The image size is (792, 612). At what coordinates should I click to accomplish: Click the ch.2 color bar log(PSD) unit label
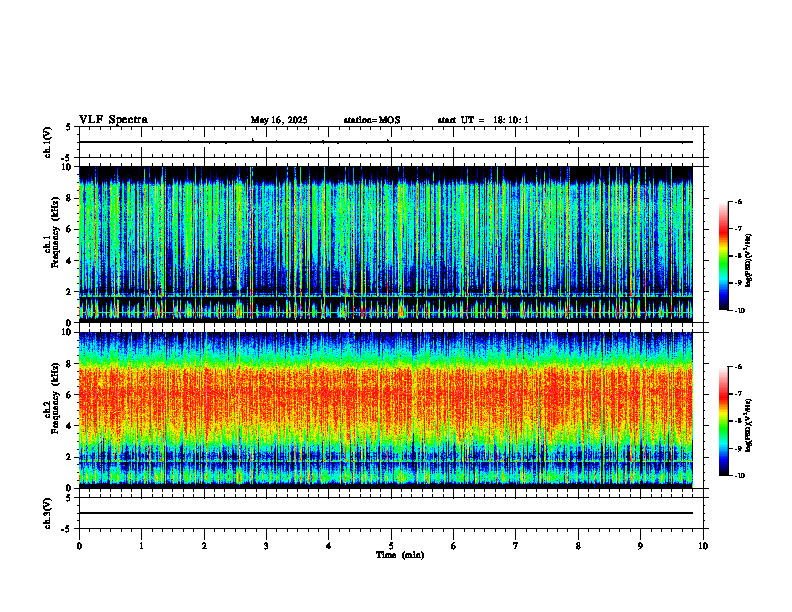click(750, 426)
